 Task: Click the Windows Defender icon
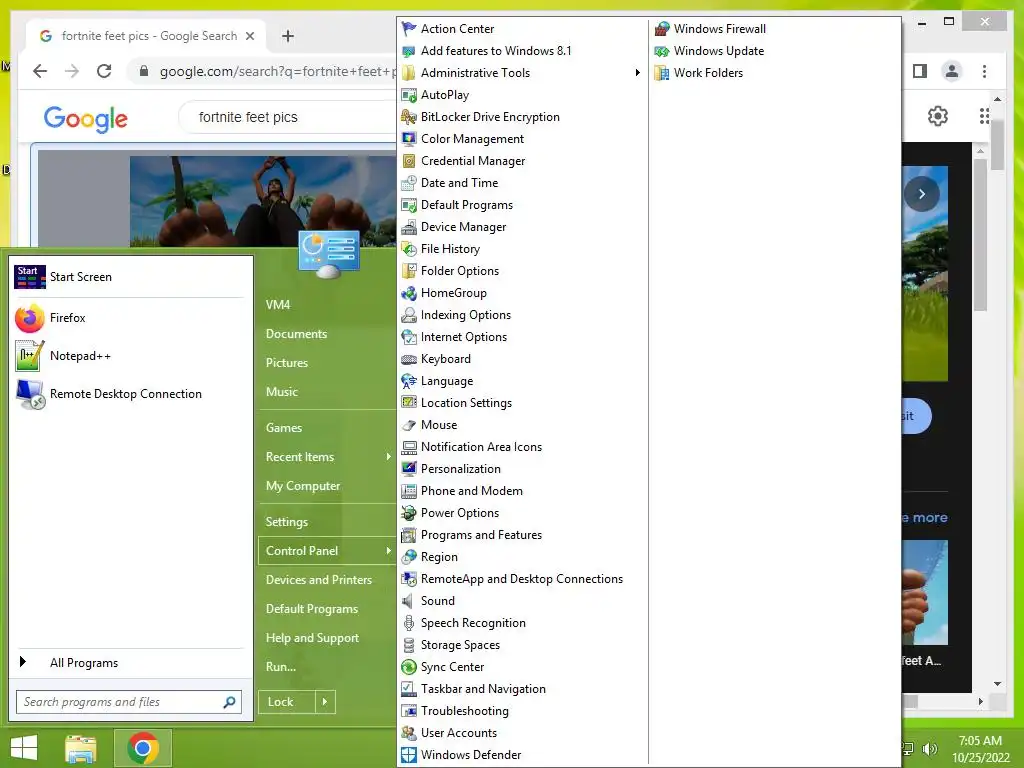[x=409, y=755]
